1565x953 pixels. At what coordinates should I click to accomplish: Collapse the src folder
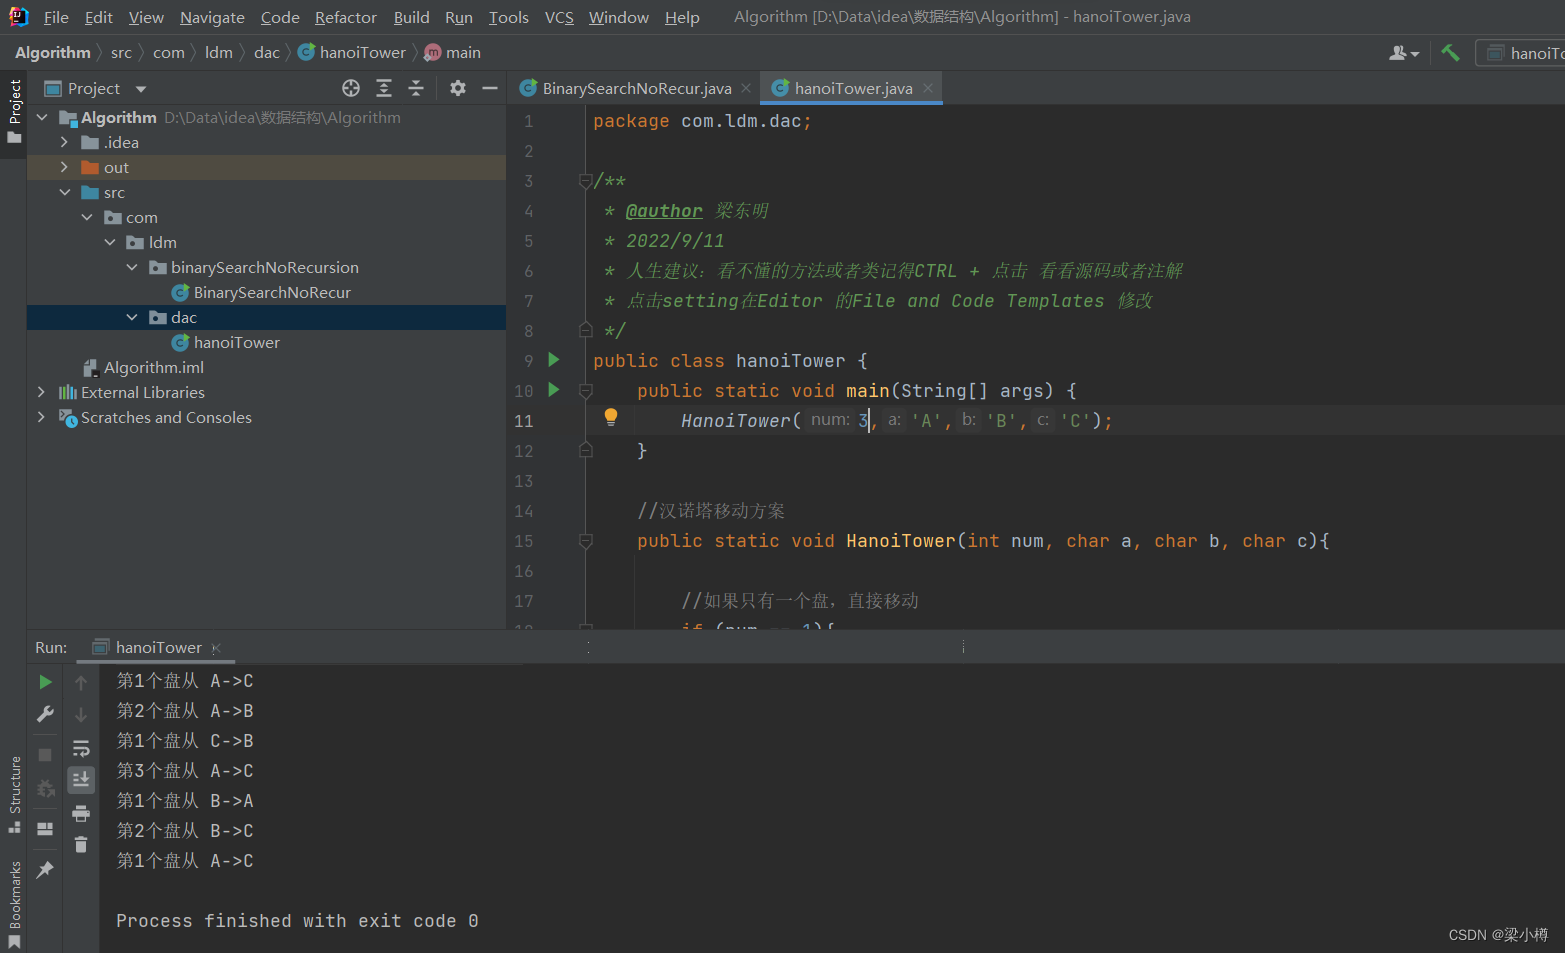(64, 192)
